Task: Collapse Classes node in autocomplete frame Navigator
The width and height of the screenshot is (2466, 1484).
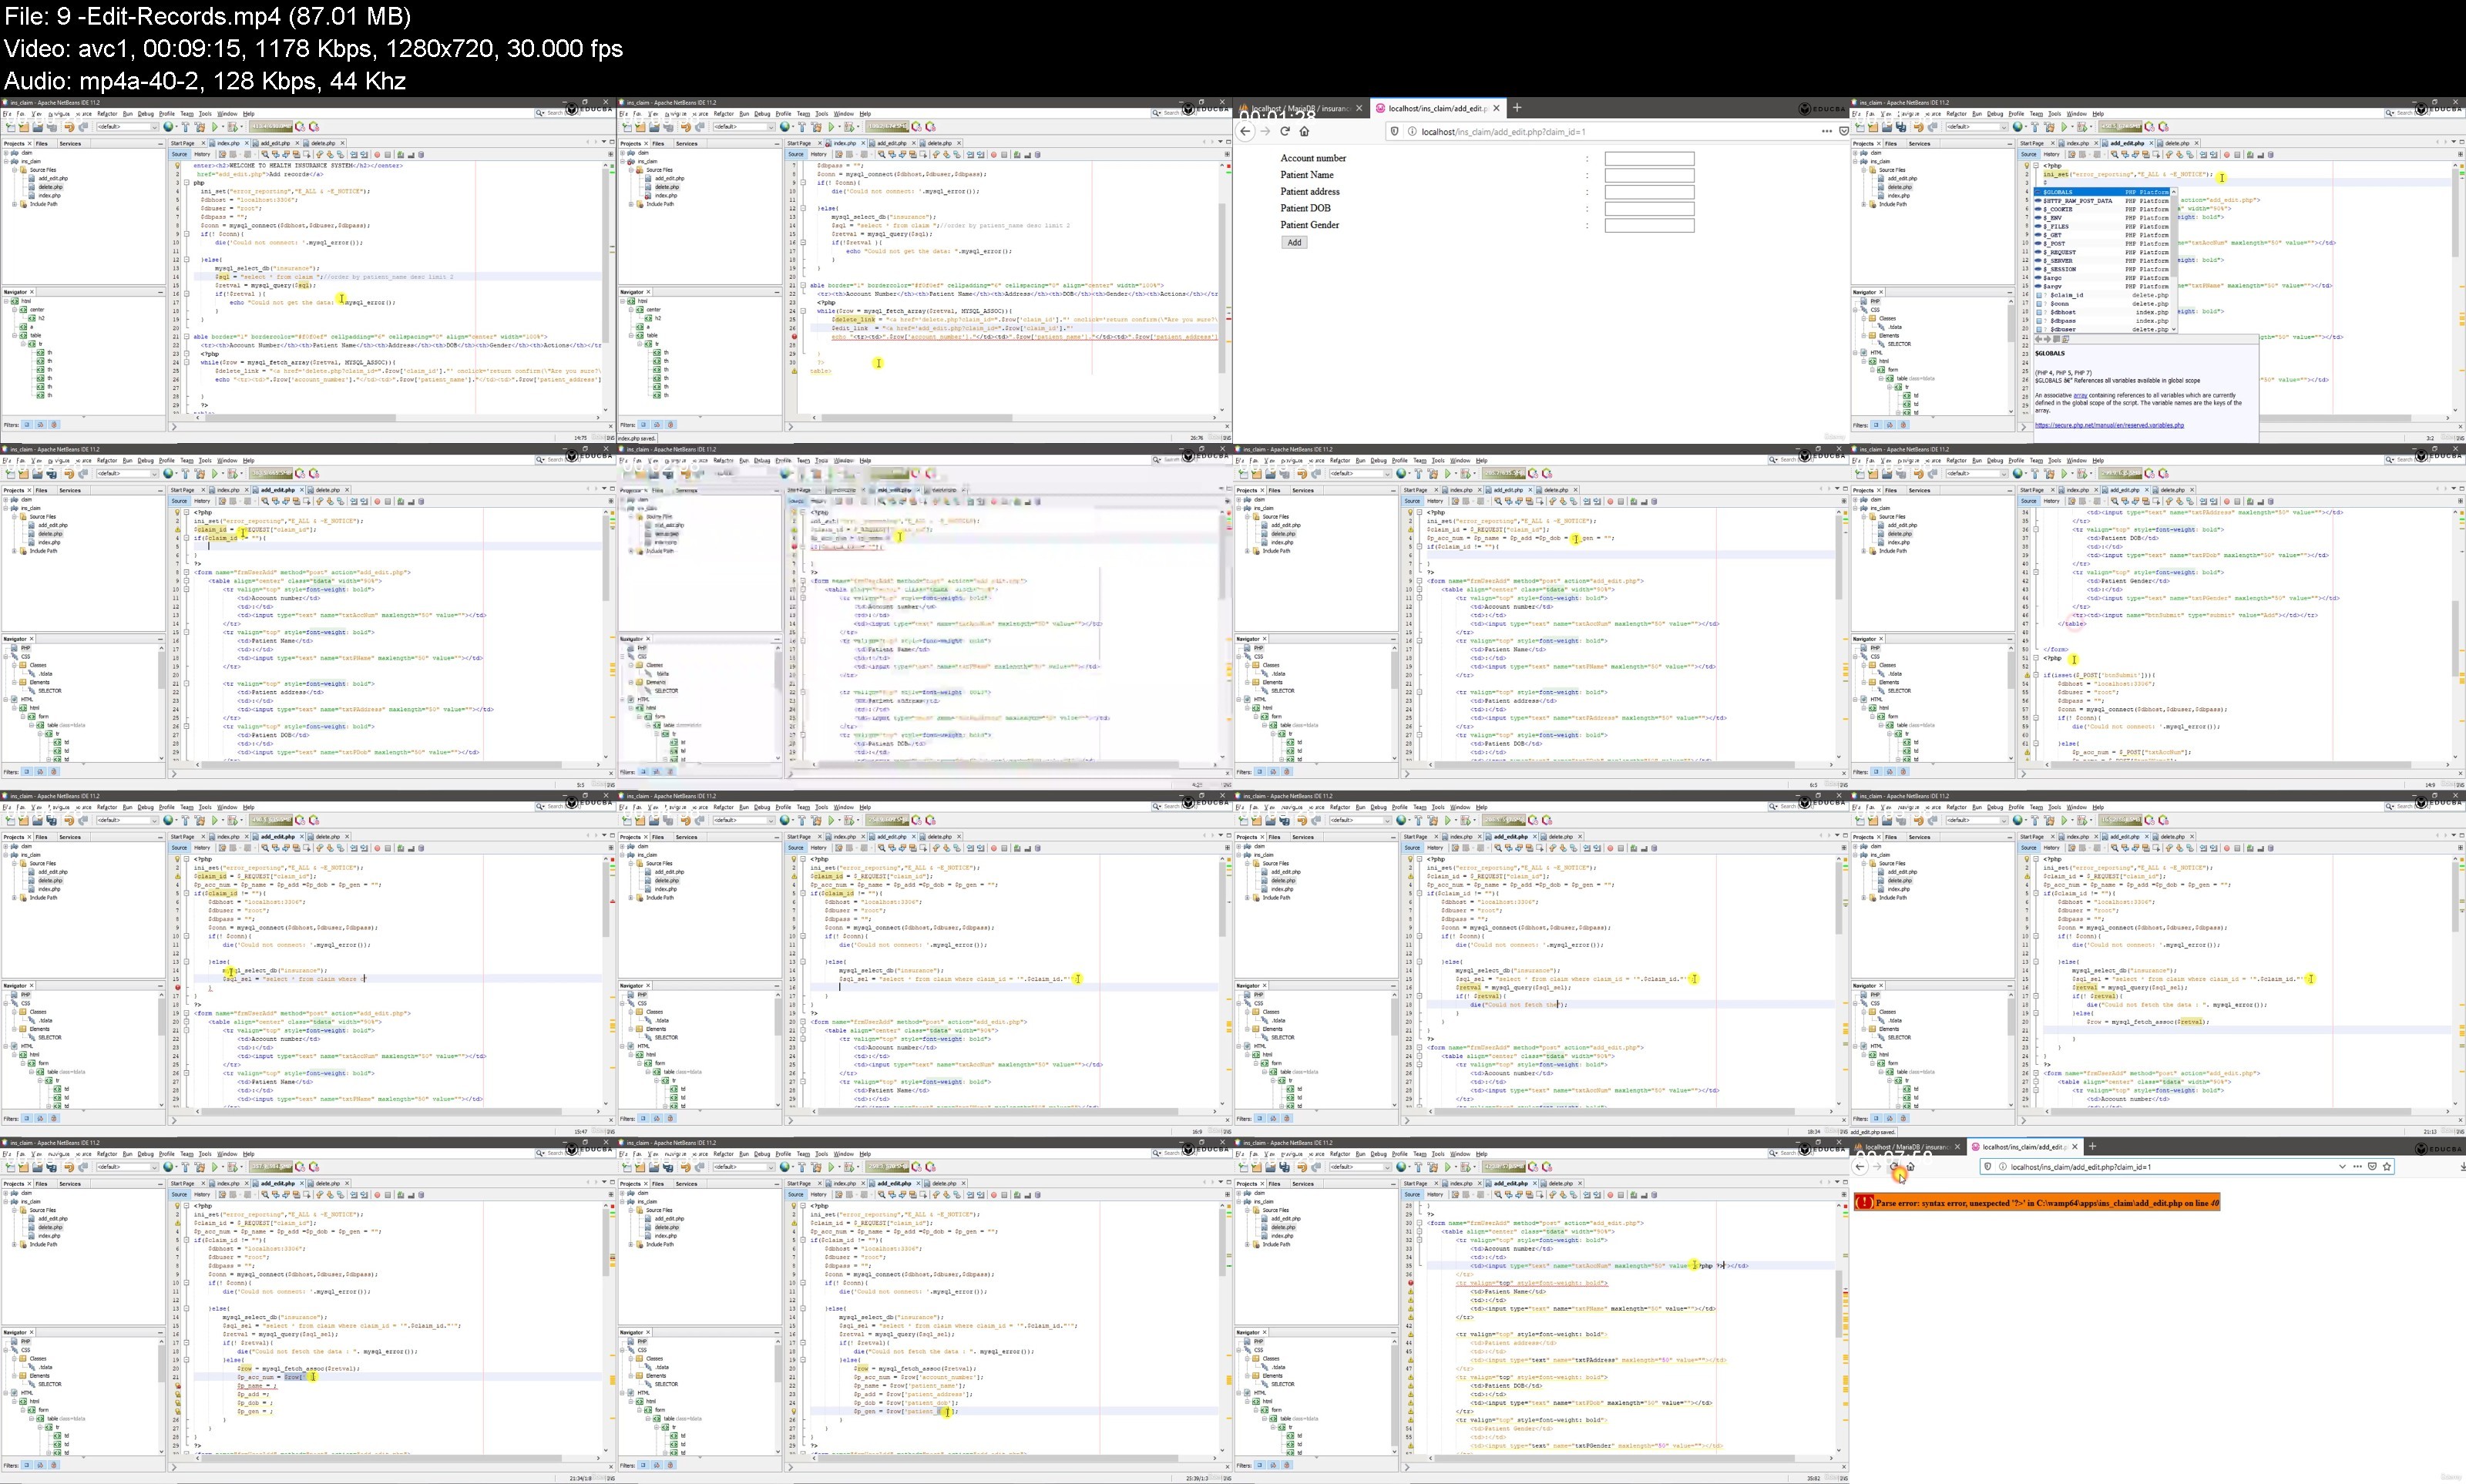Action: [x=1864, y=319]
